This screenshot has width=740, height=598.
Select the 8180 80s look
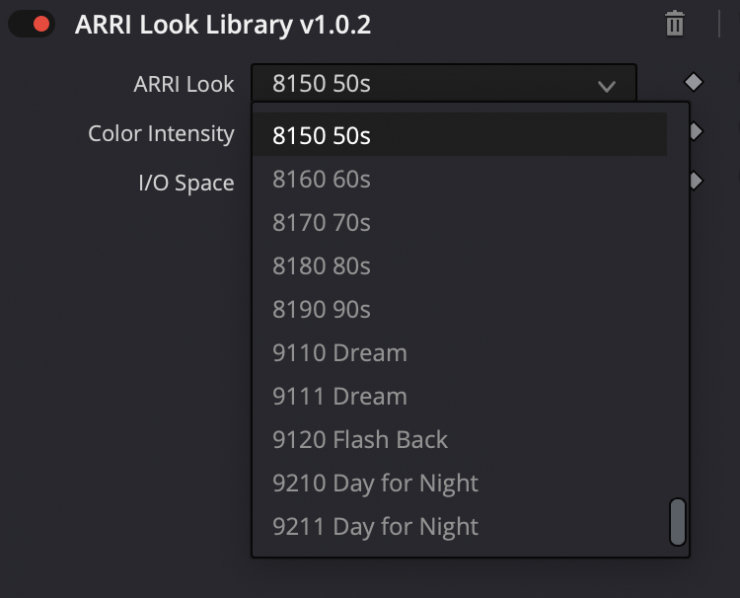point(460,266)
